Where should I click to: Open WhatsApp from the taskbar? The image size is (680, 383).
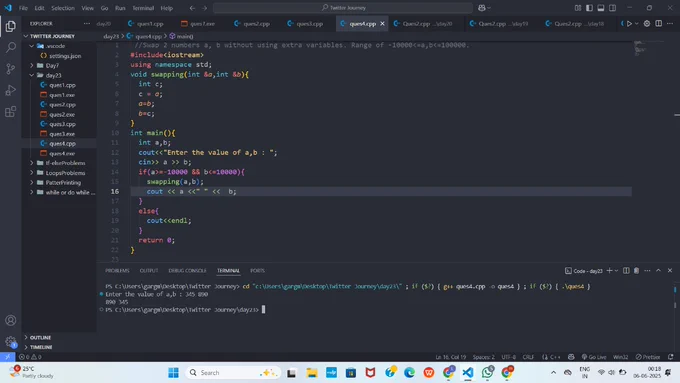pos(487,373)
